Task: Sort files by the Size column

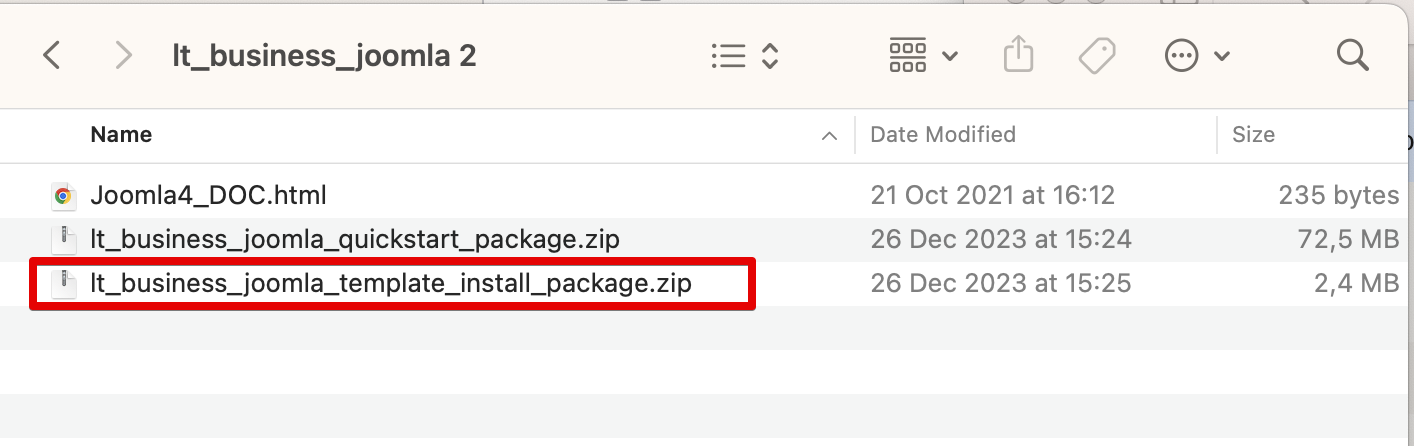Action: [x=1253, y=135]
